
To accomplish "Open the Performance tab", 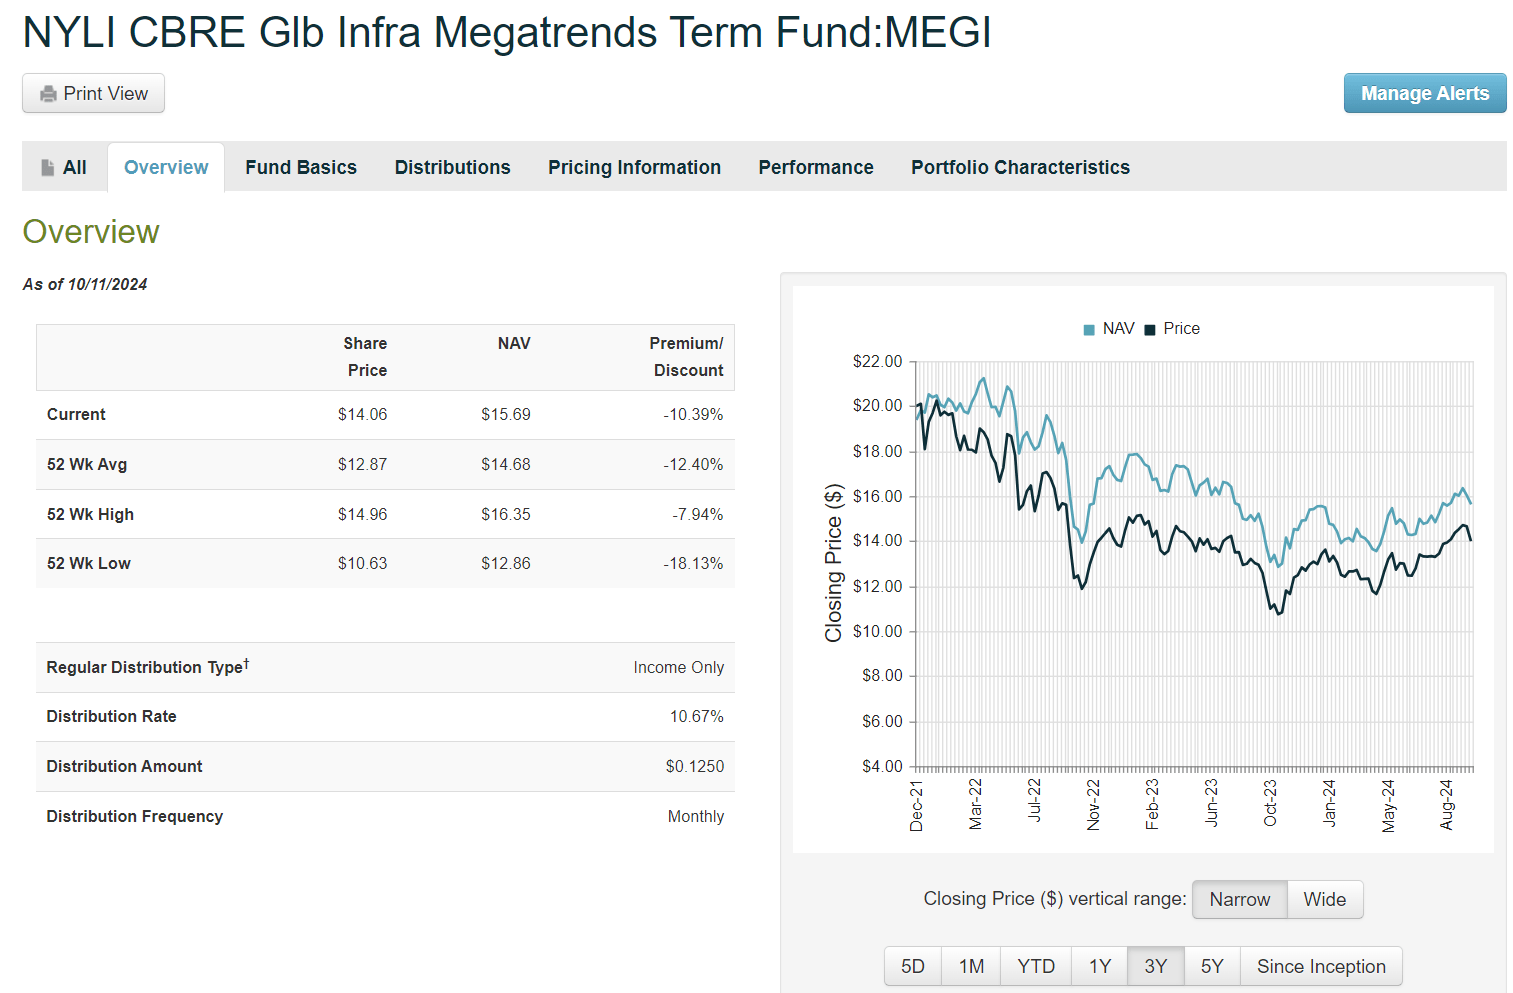I will (x=815, y=167).
